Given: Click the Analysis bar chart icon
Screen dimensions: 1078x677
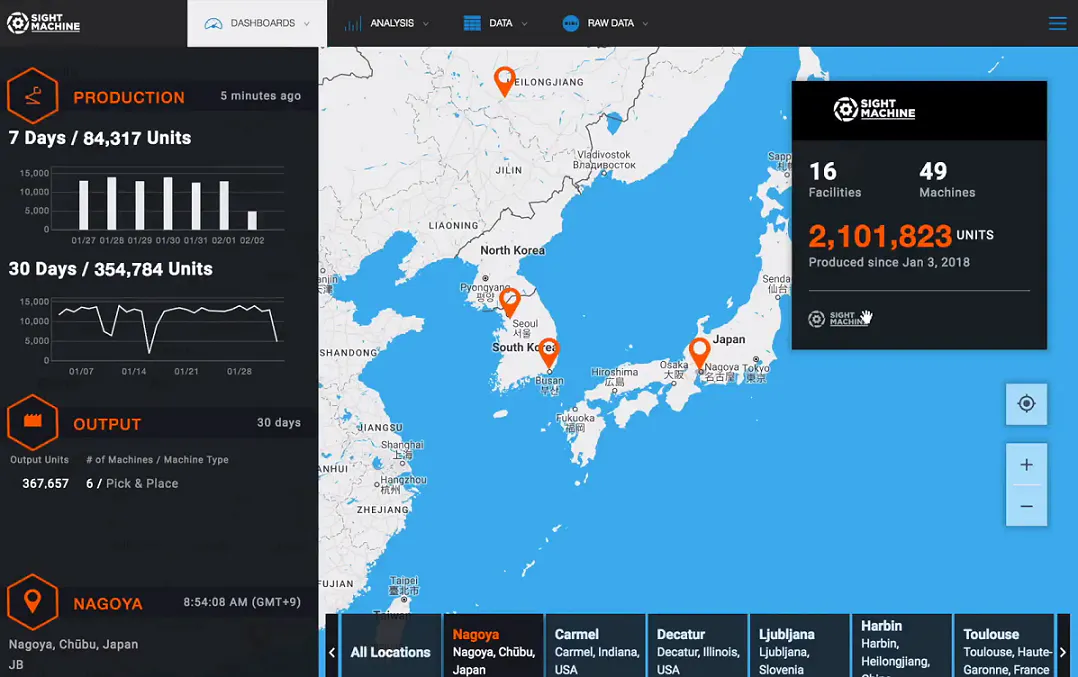Looking at the screenshot, I should [353, 24].
